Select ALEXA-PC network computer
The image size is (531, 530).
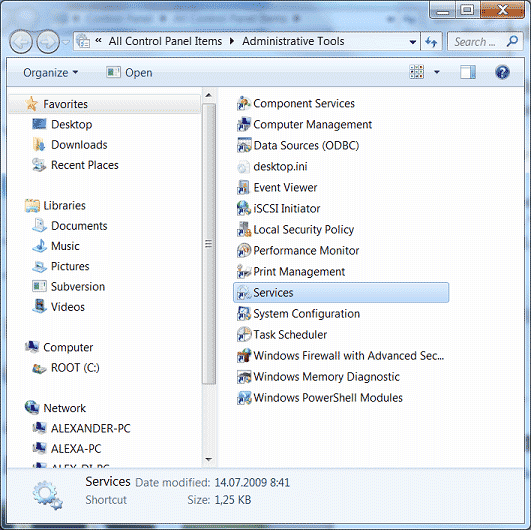click(x=76, y=449)
